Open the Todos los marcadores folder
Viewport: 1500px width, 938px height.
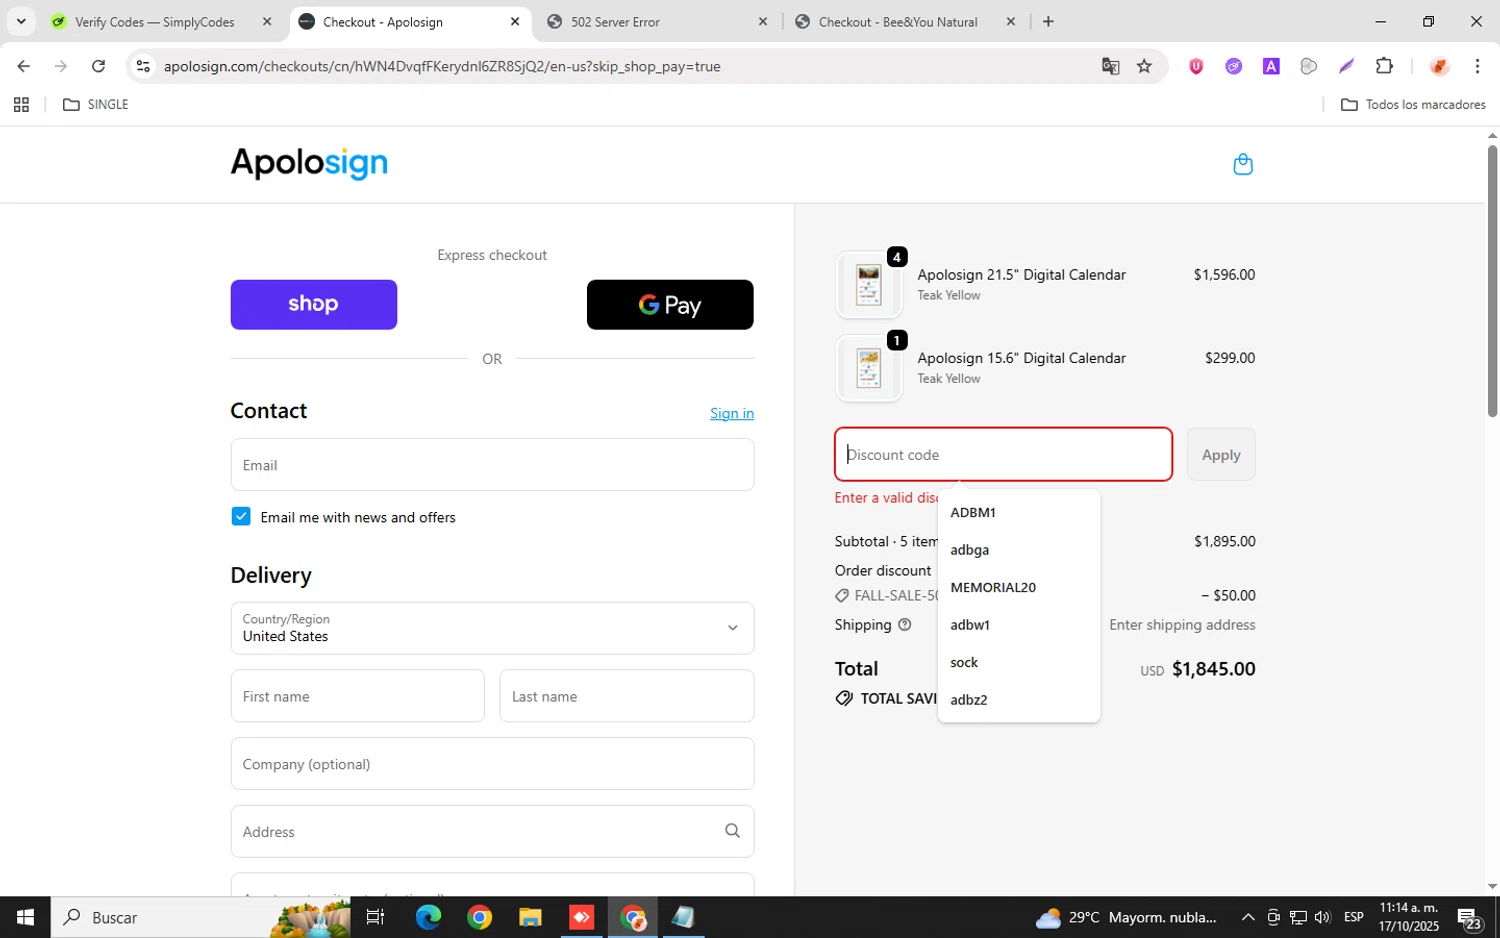tap(1413, 104)
